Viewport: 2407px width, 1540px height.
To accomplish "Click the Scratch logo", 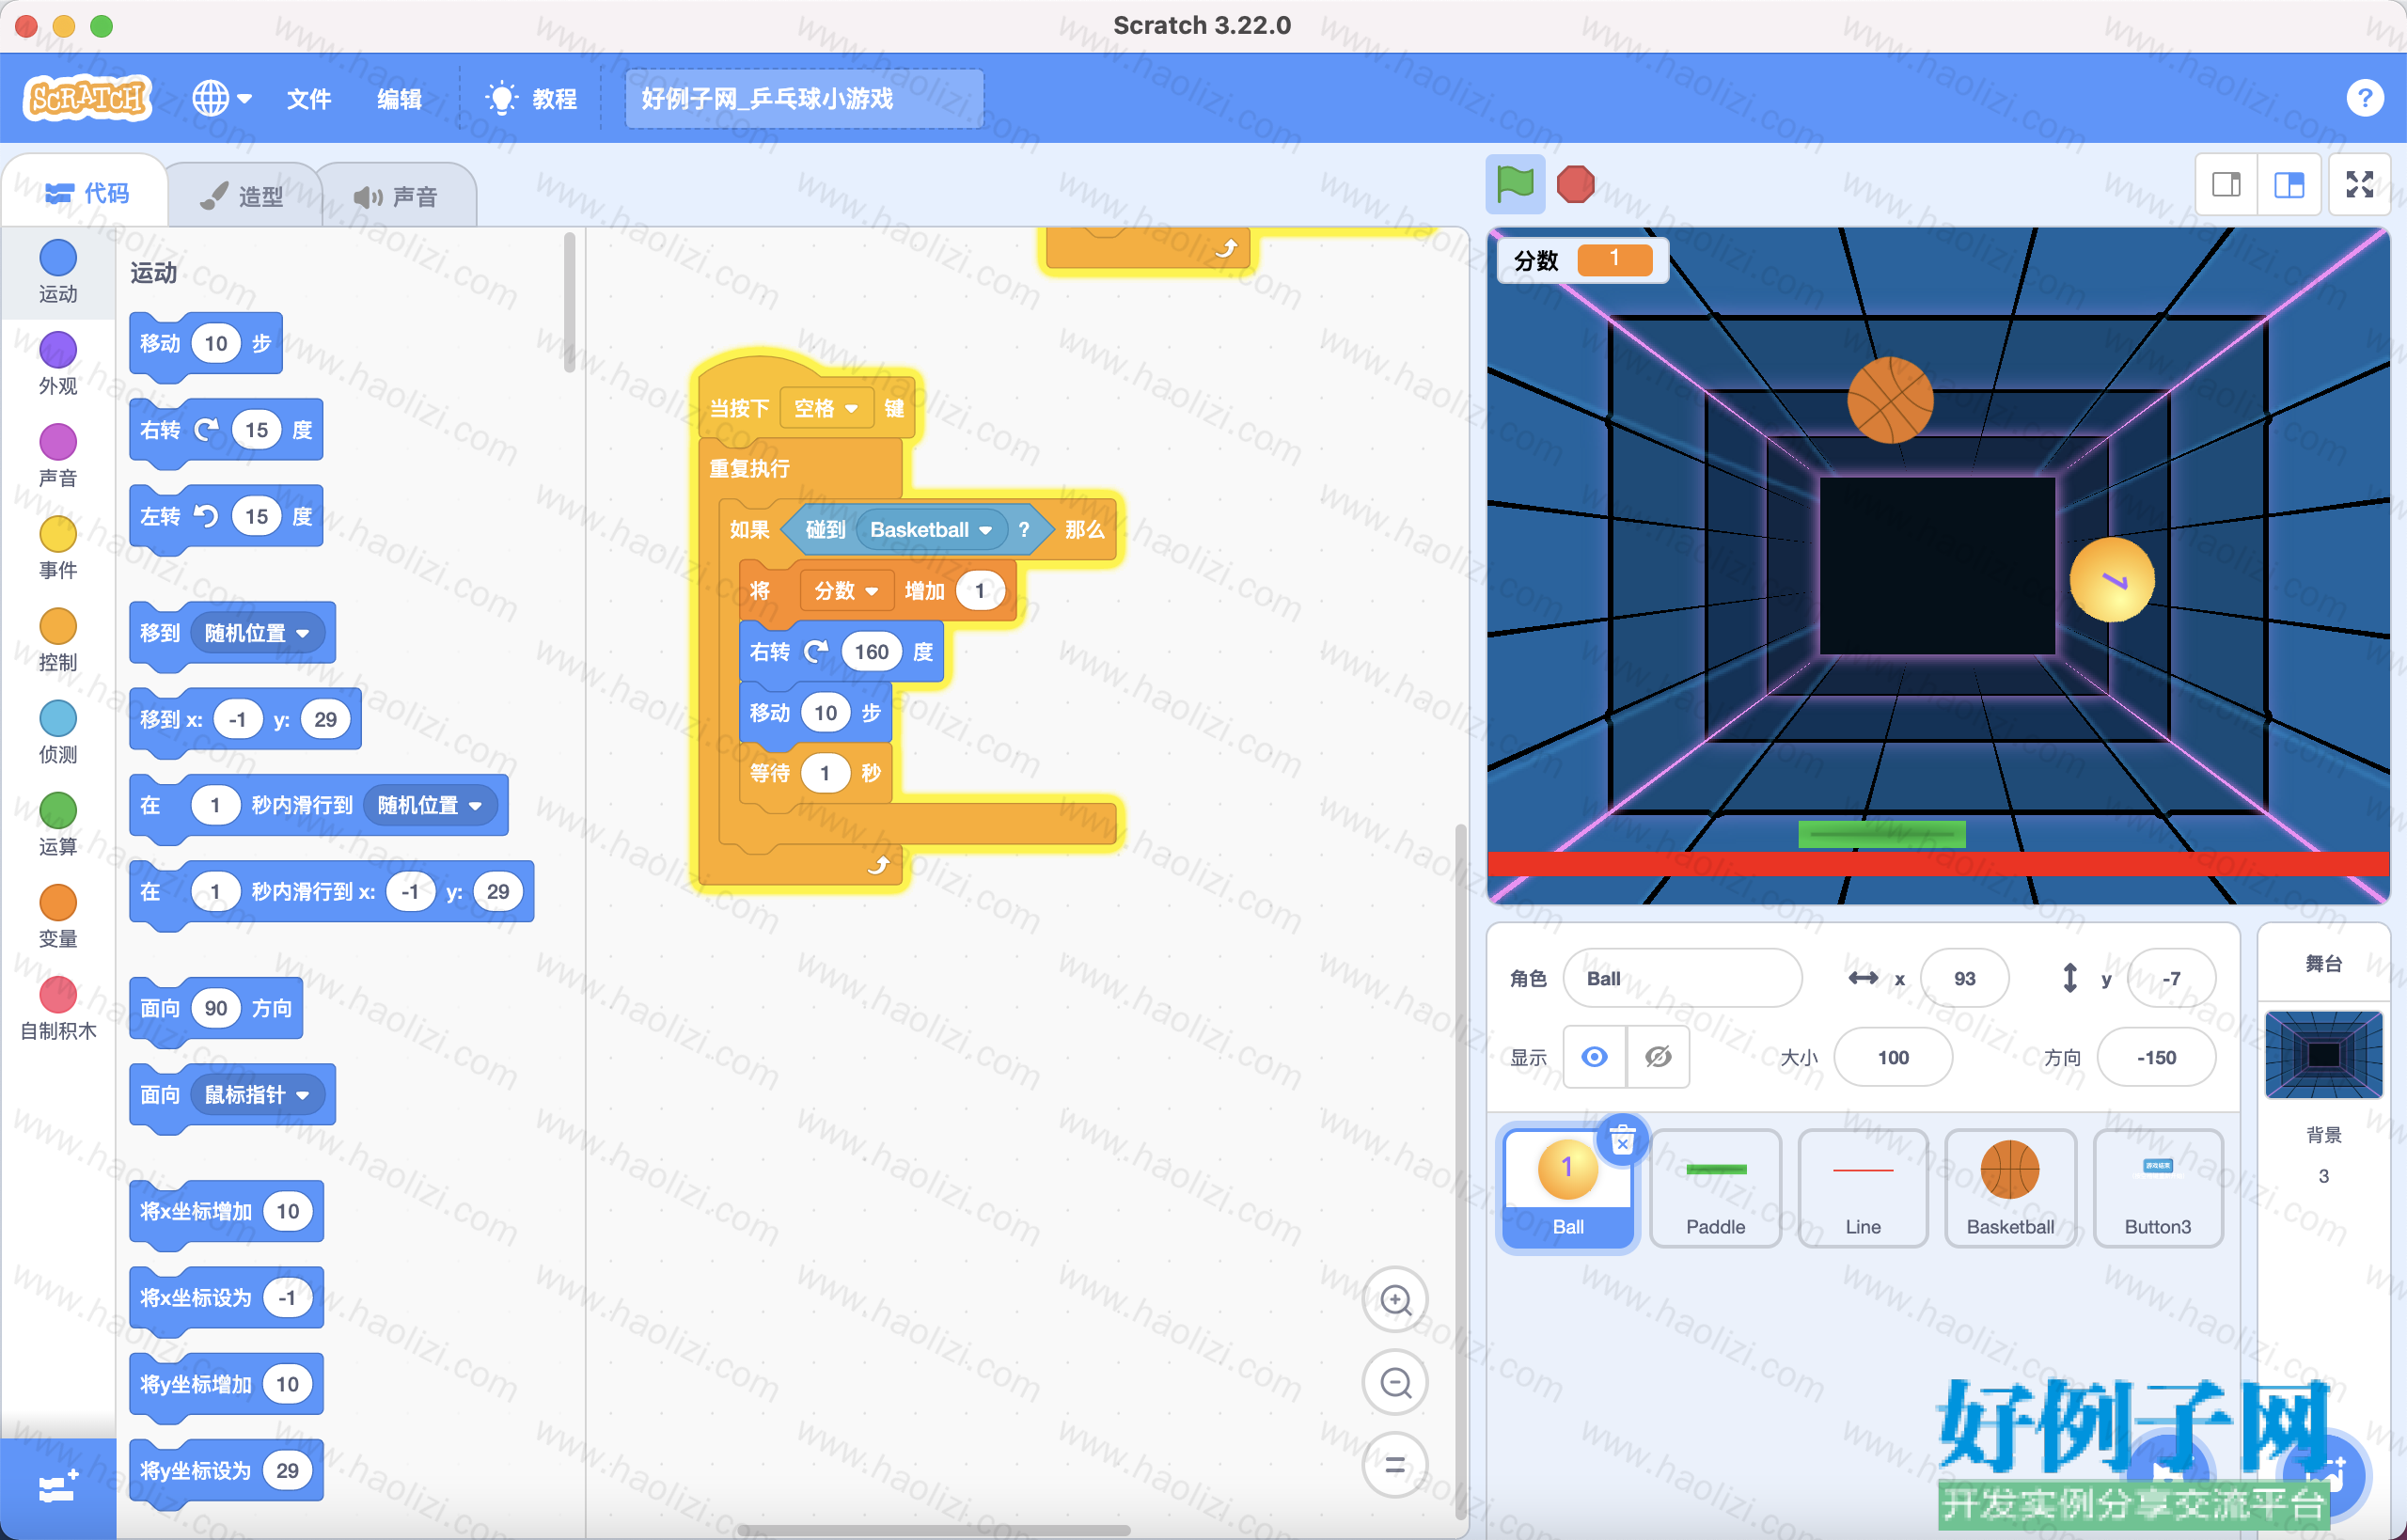I will pos(87,98).
